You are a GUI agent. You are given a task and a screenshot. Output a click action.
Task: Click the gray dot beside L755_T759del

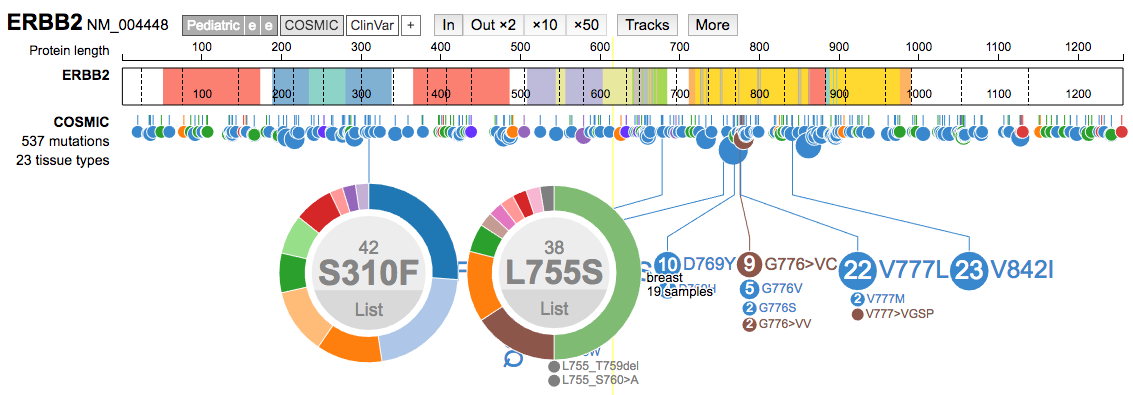[553, 366]
